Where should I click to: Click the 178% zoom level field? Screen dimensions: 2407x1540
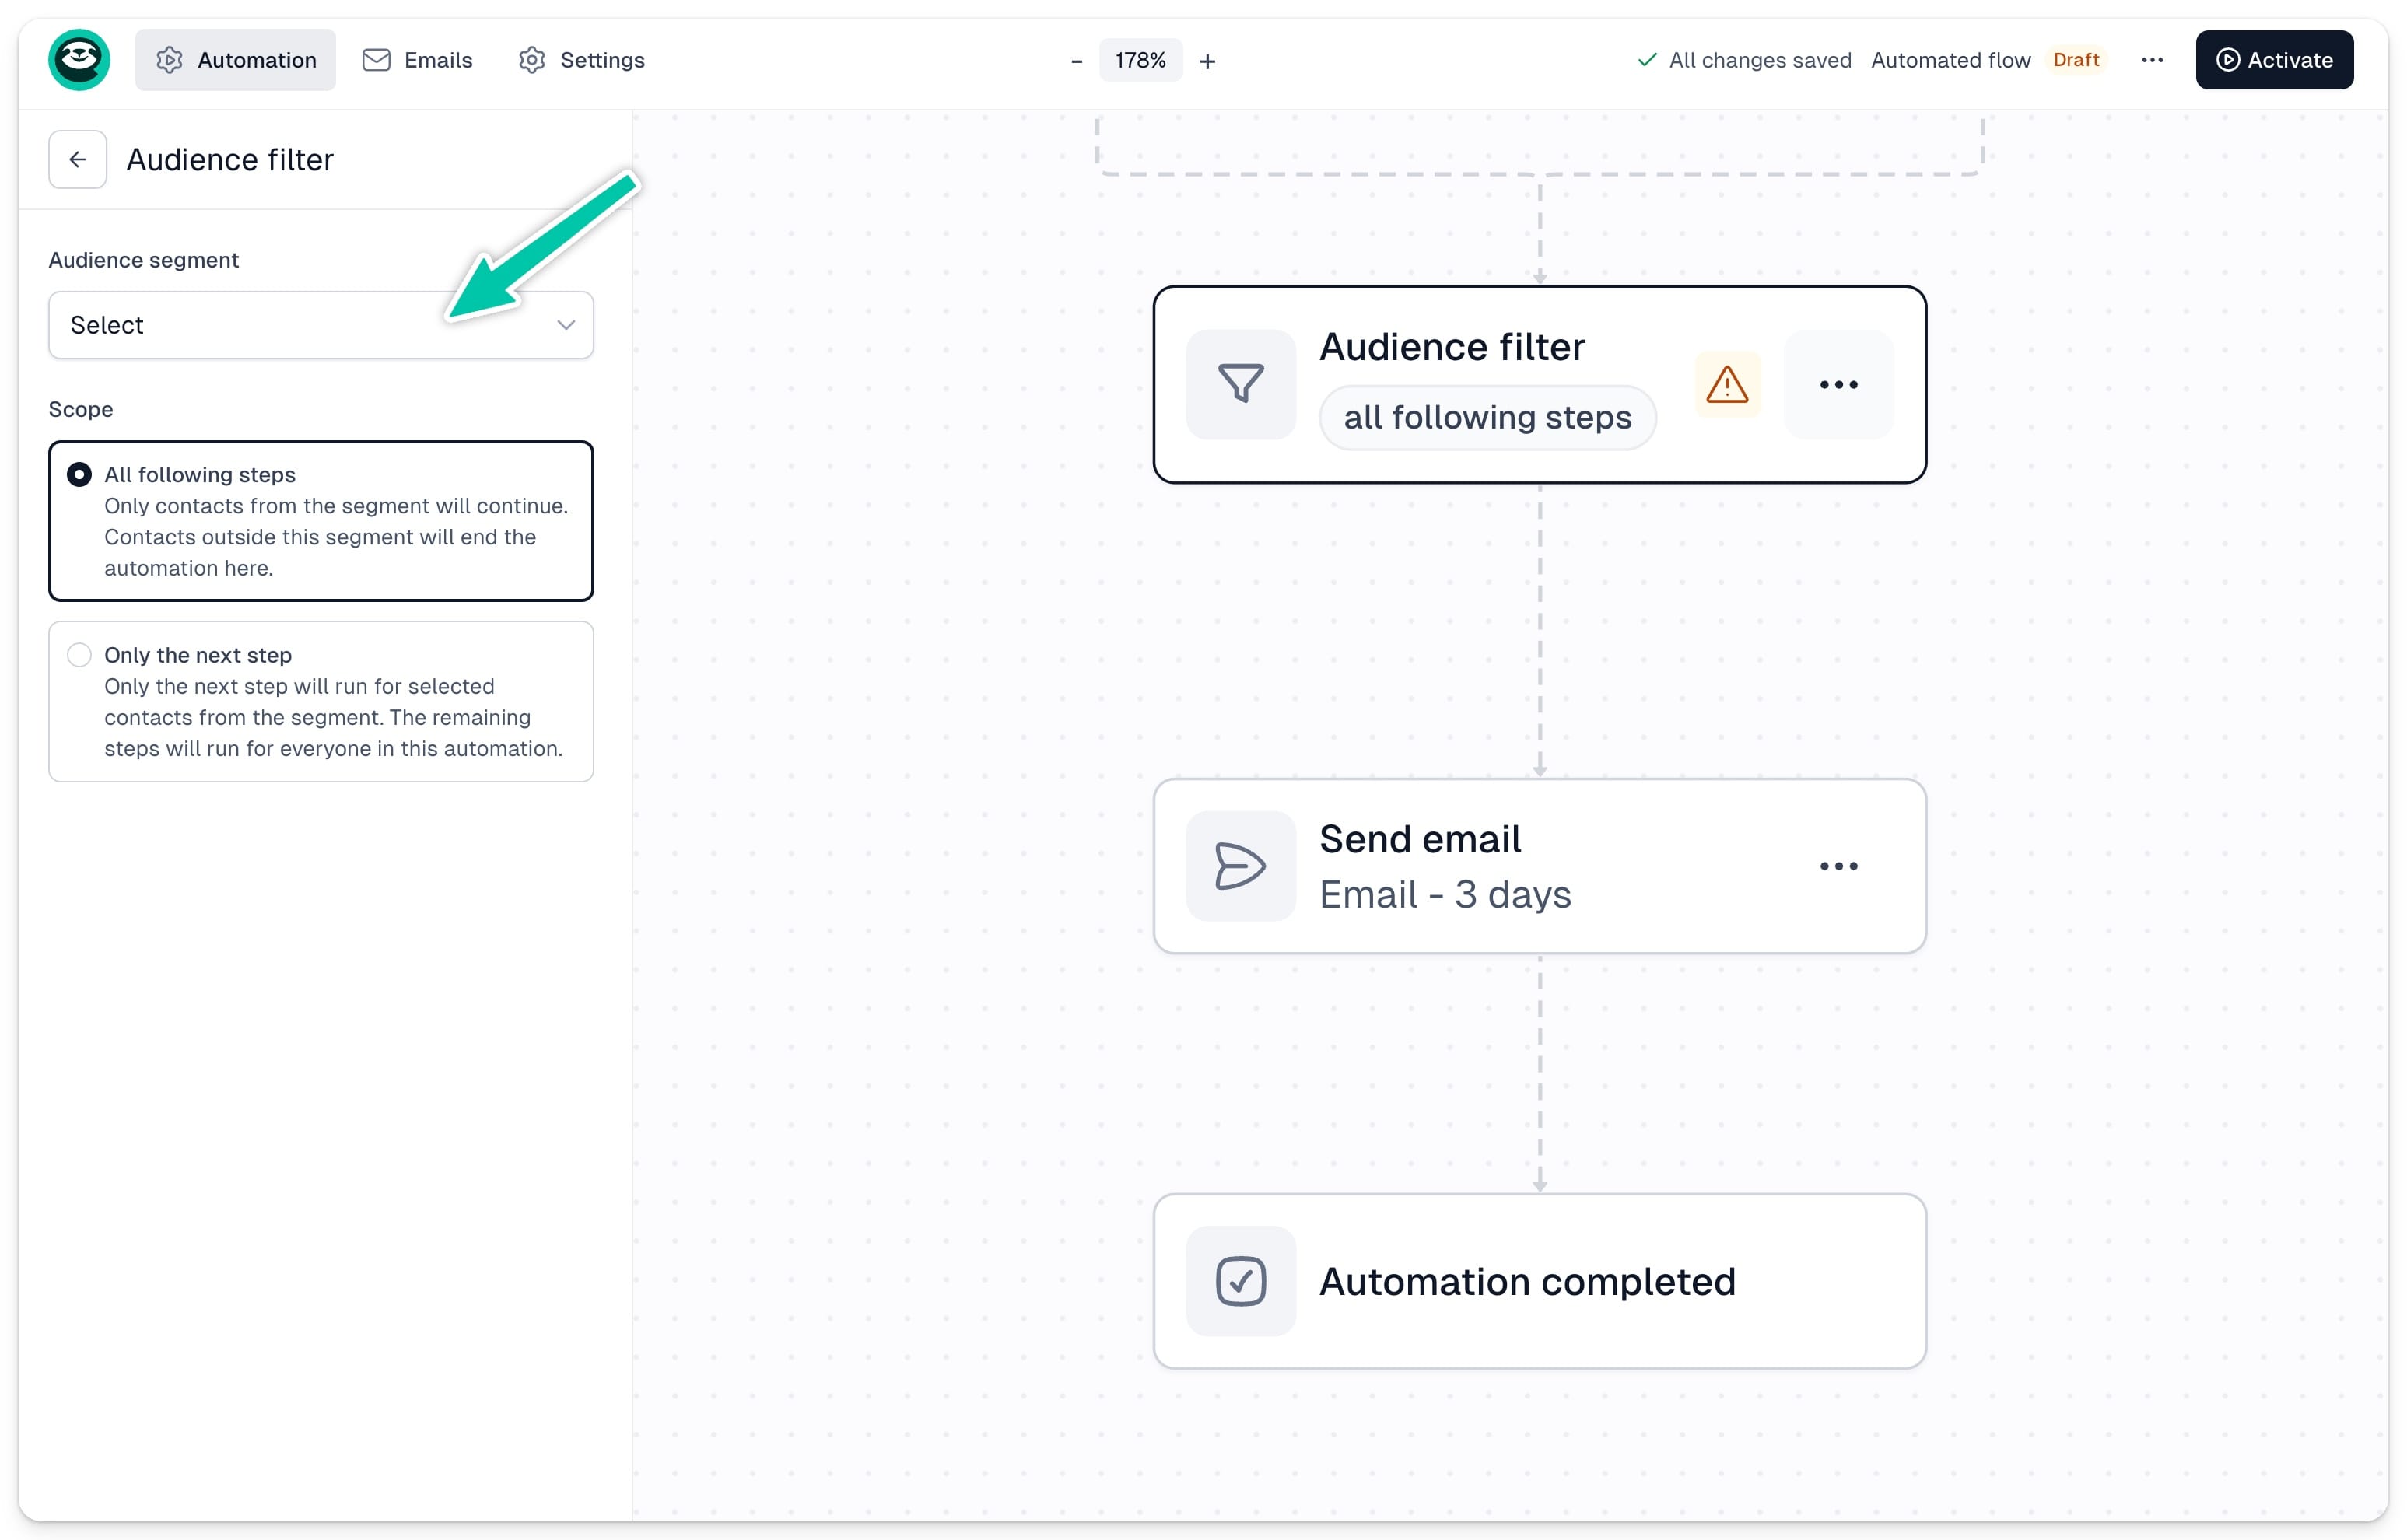coord(1140,60)
